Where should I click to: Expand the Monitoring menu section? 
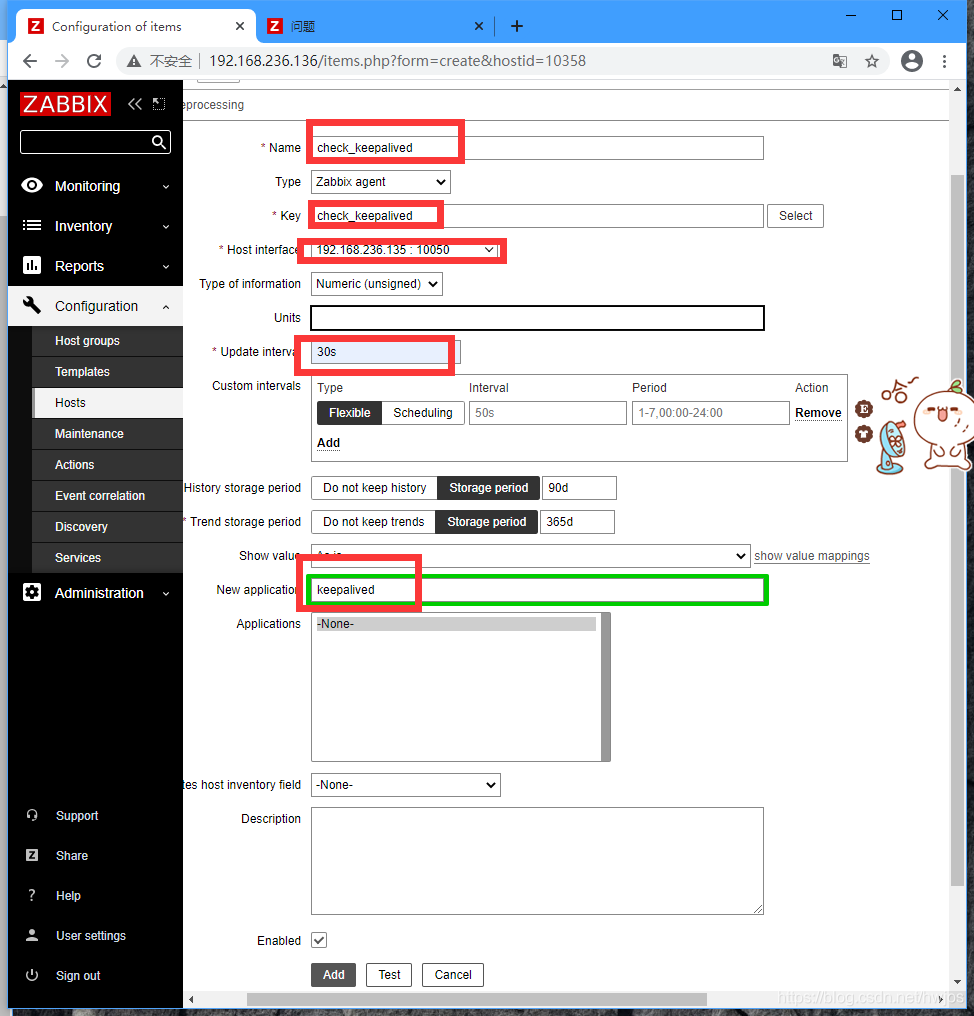[x=95, y=186]
